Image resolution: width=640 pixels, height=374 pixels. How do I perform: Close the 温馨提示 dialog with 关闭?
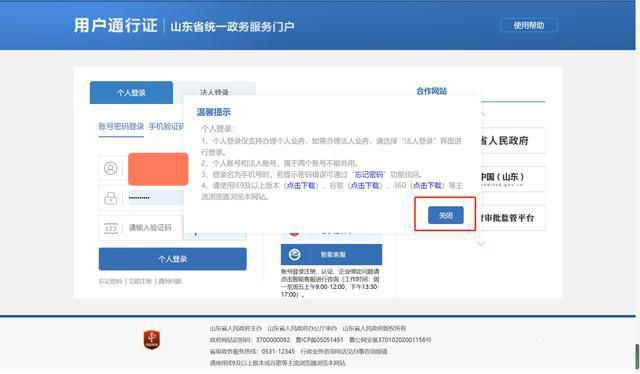click(x=446, y=215)
